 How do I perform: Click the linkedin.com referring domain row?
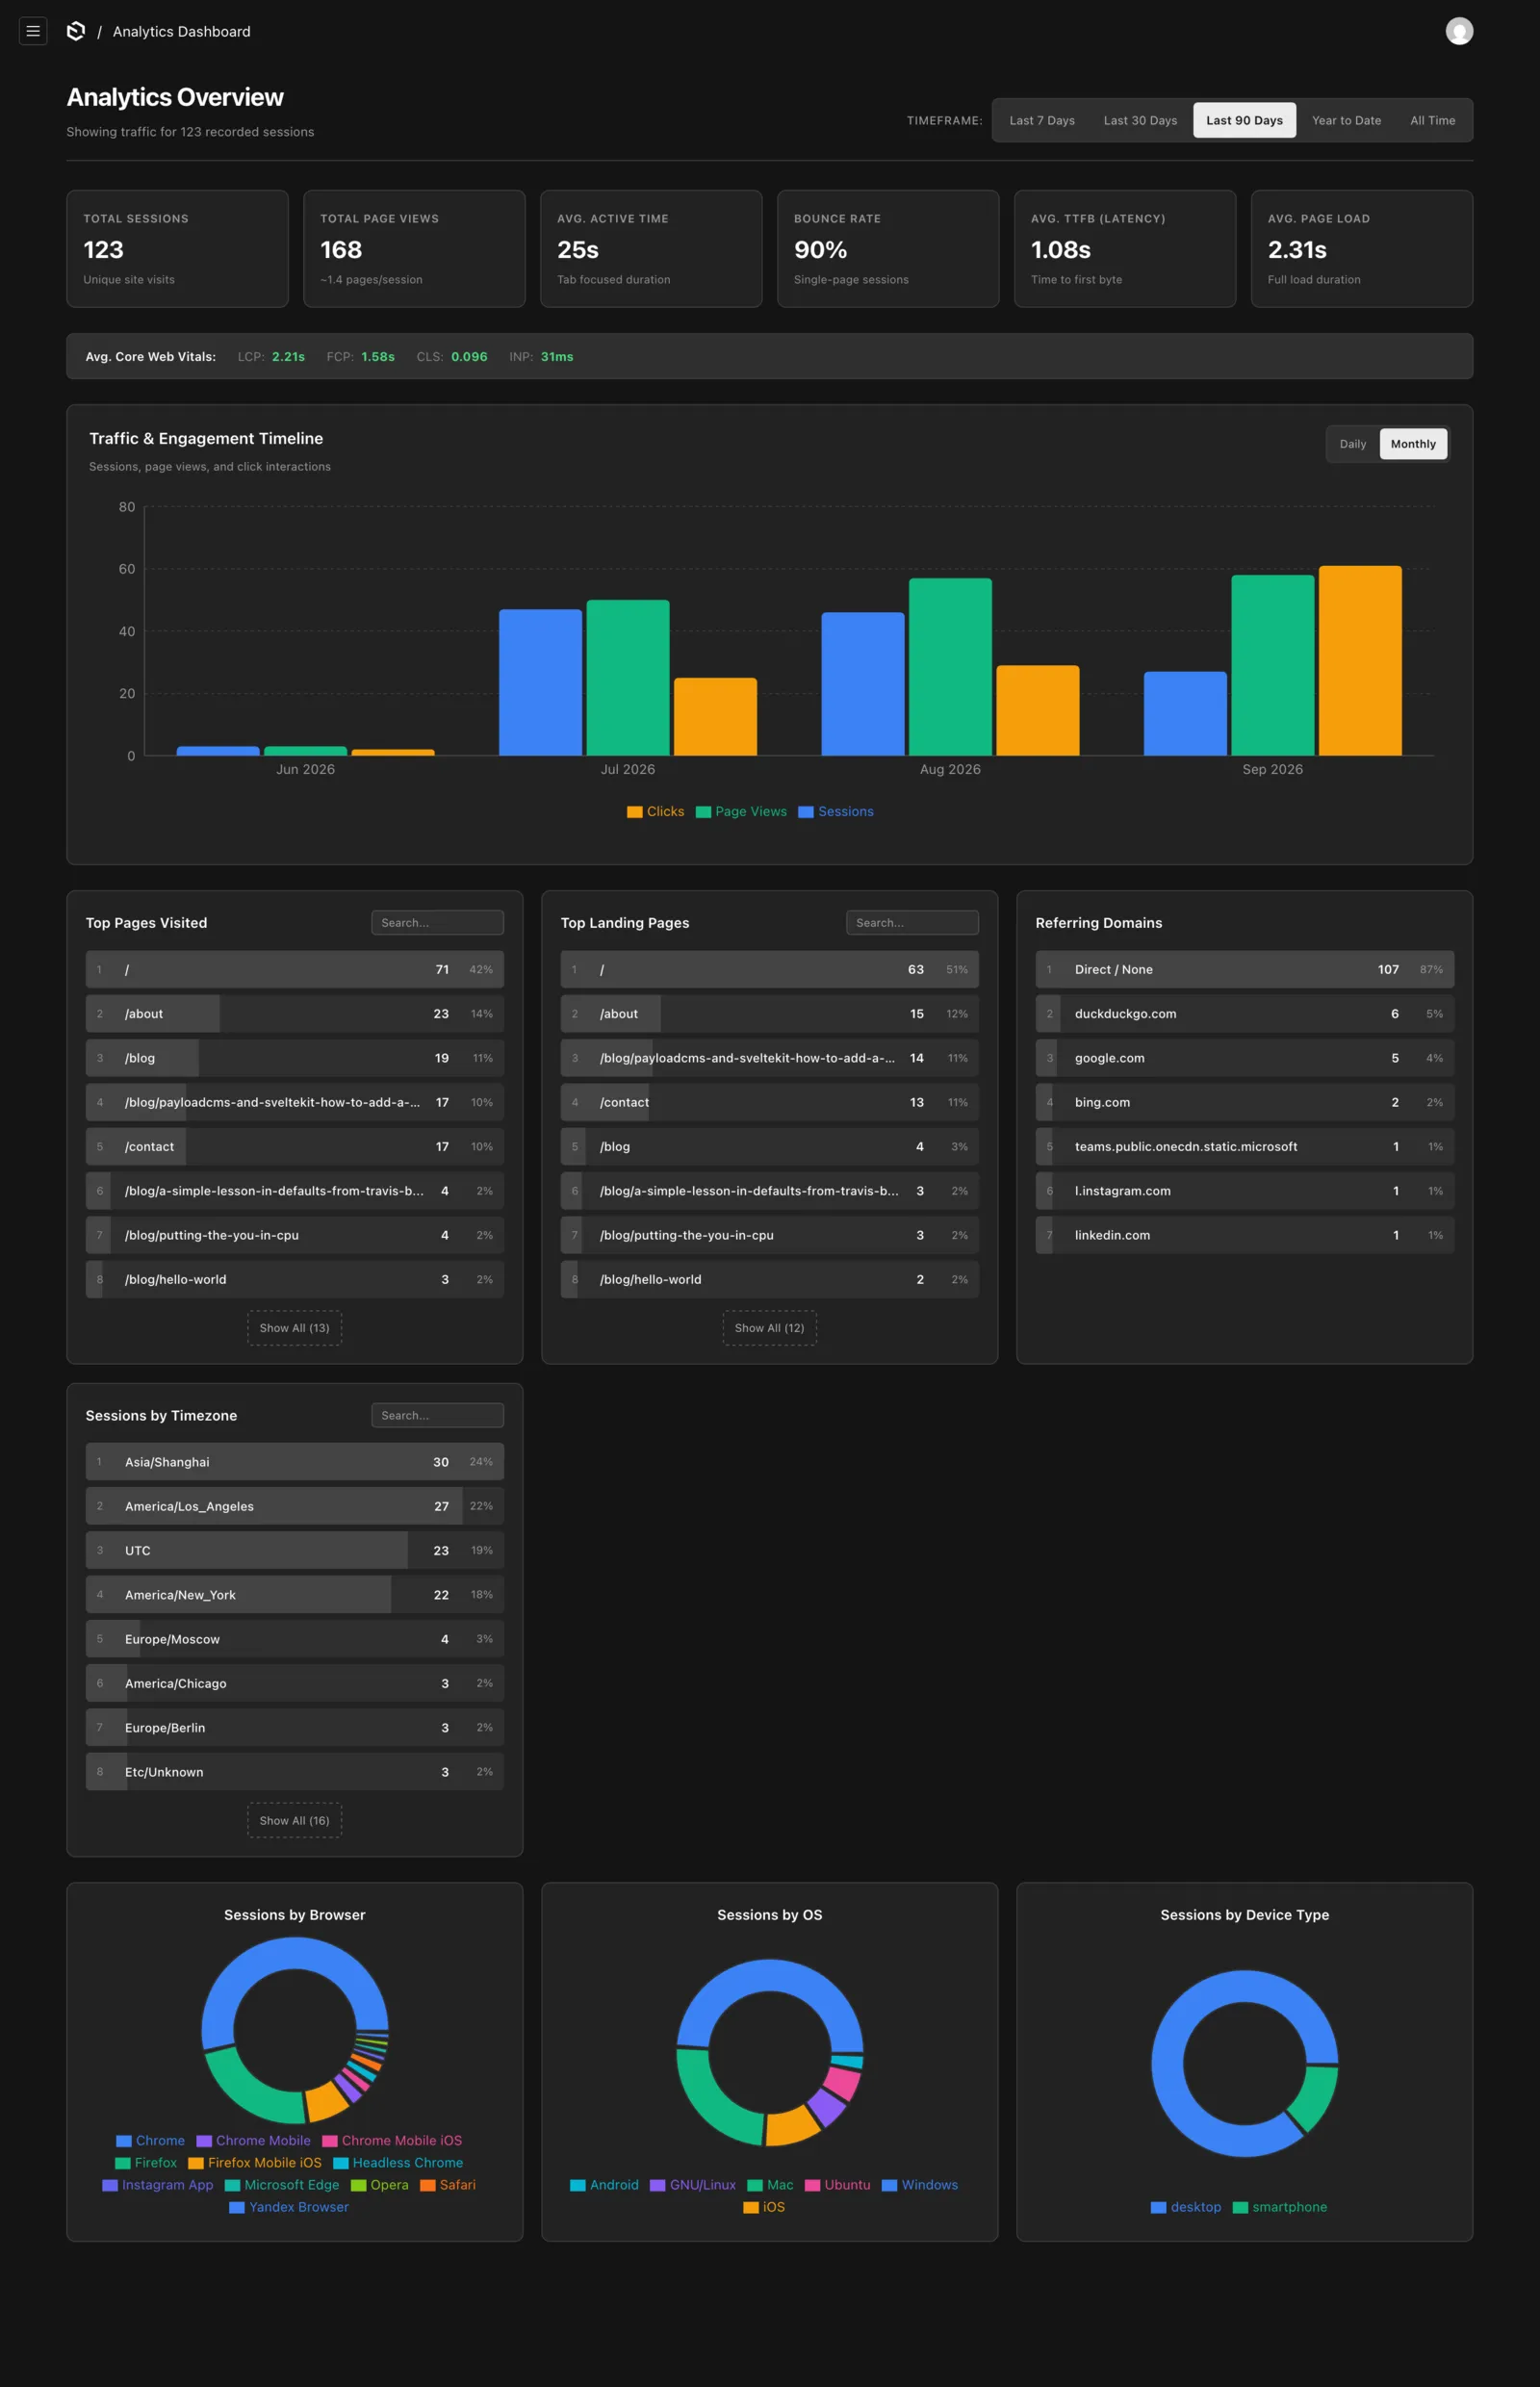(1245, 1235)
